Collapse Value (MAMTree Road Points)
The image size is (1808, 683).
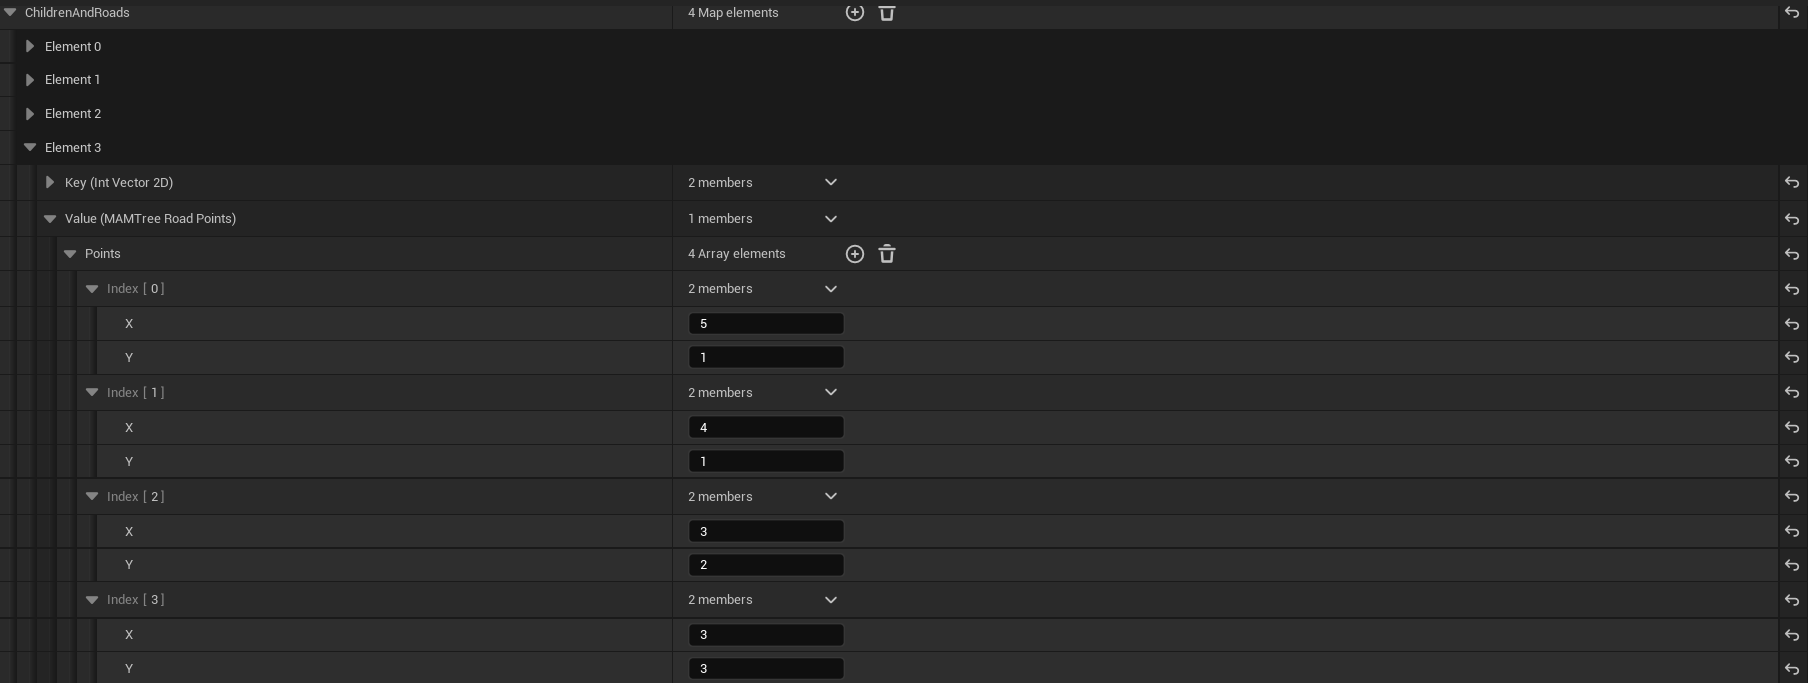click(x=50, y=219)
